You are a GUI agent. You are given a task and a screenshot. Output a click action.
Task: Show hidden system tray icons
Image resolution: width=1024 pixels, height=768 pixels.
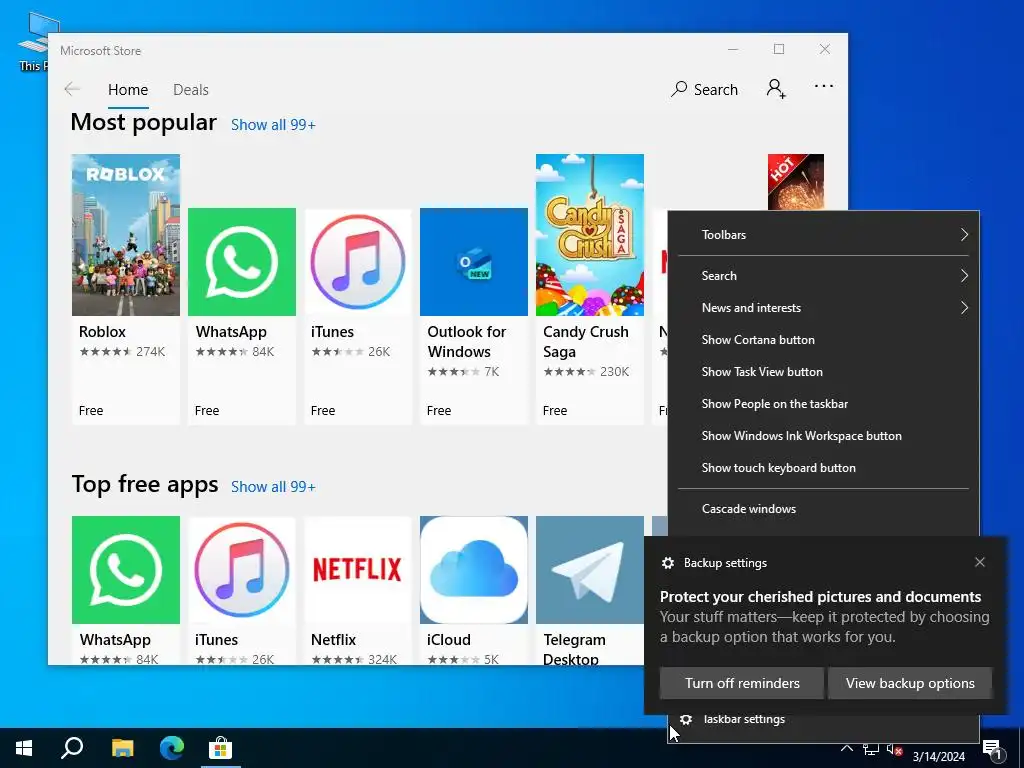point(846,748)
